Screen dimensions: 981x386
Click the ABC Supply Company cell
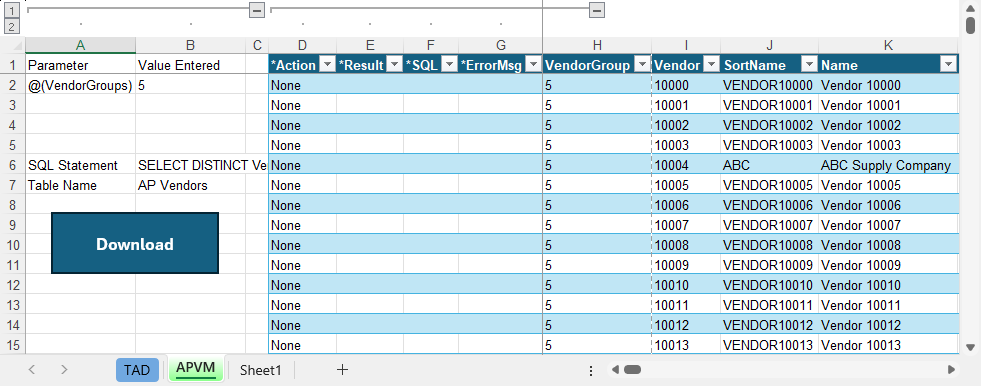coord(888,165)
